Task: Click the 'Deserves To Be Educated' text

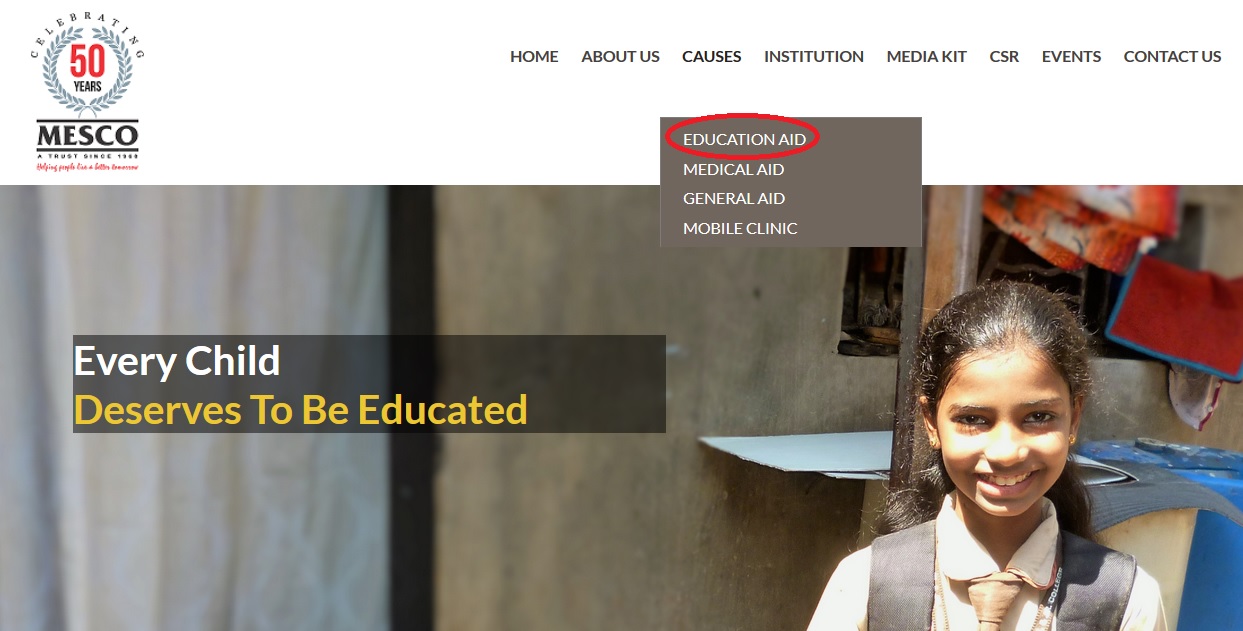Action: point(301,410)
